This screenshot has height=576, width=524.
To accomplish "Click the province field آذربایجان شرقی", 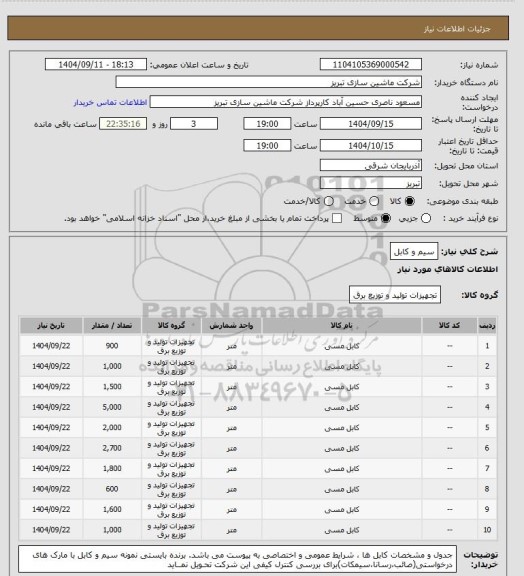I will point(371,165).
